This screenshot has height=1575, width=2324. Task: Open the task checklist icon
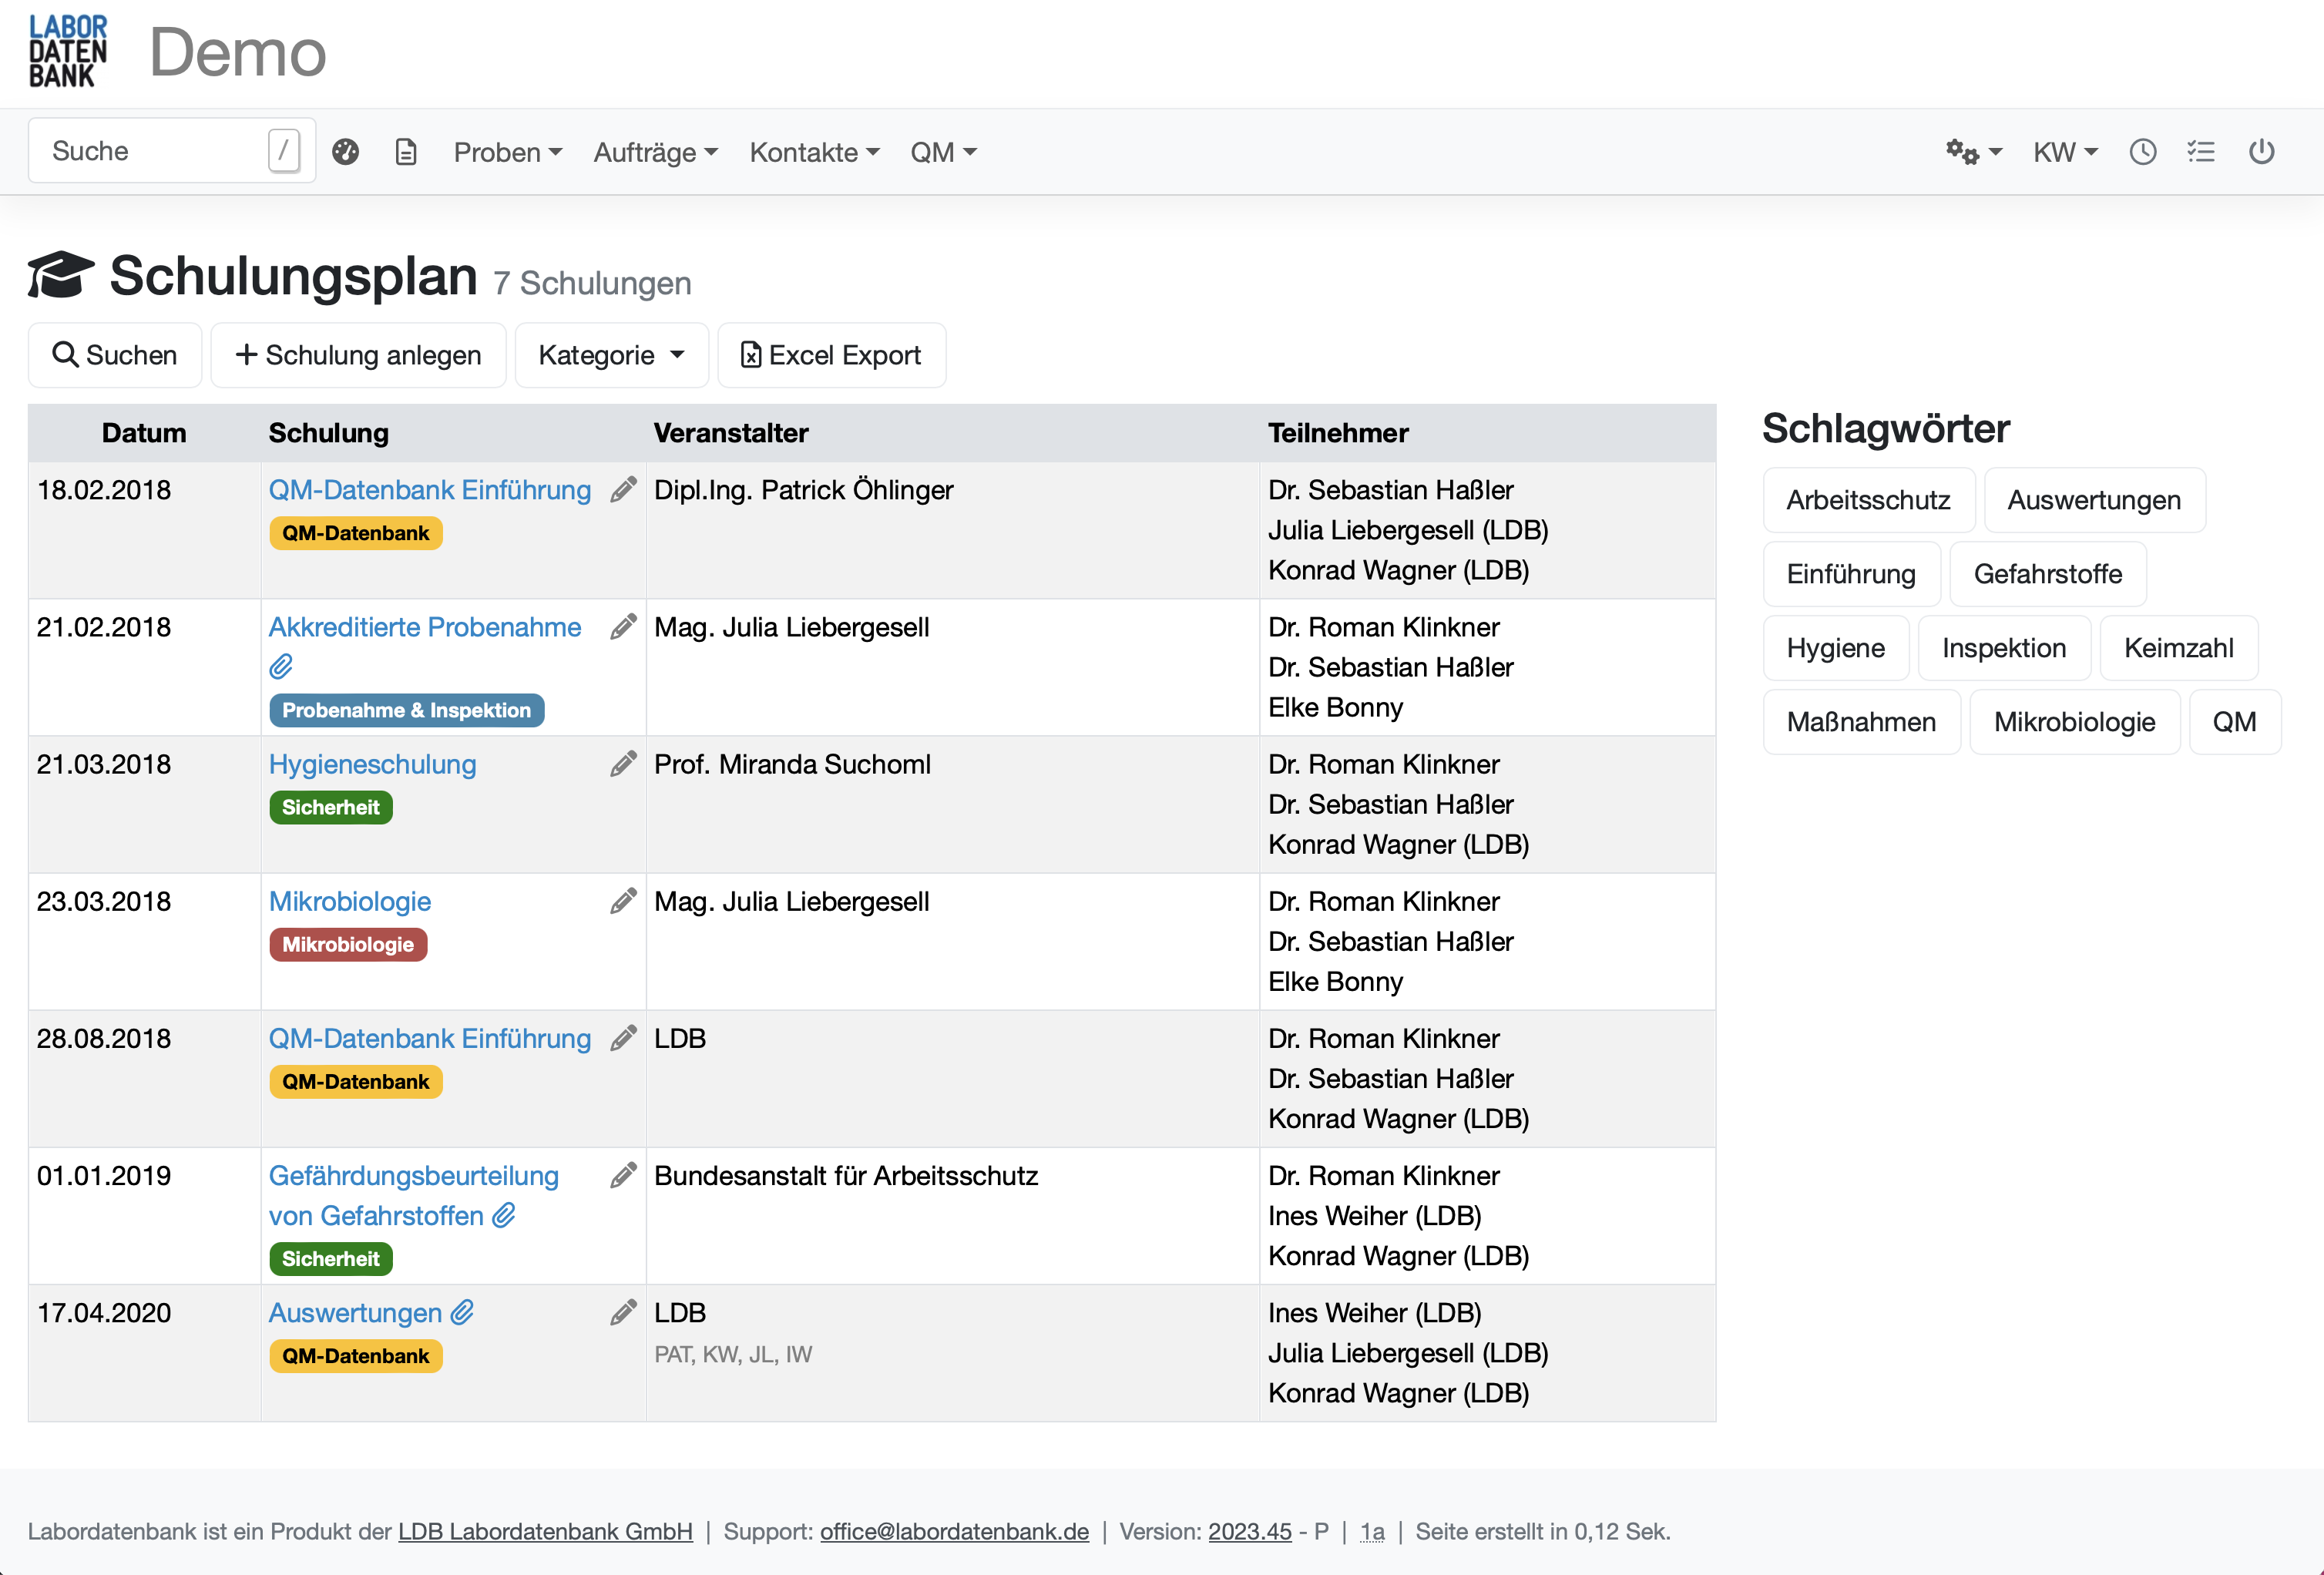click(x=2201, y=152)
